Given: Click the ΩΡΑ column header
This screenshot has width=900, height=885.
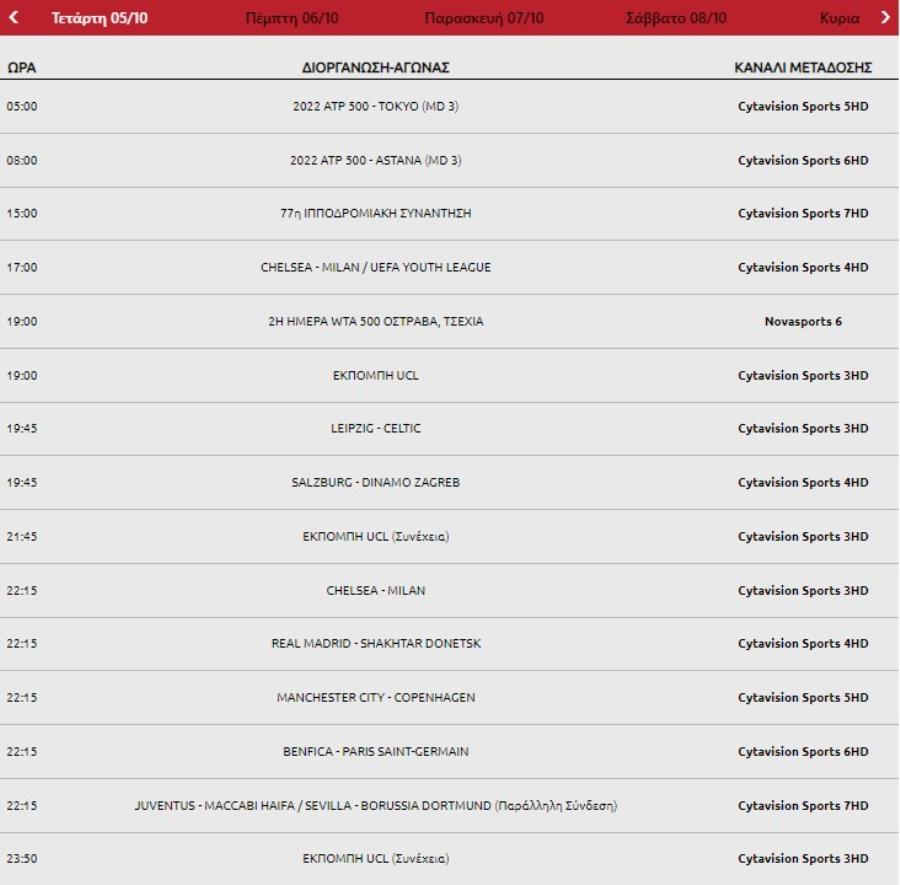Looking at the screenshot, I should [x=22, y=68].
